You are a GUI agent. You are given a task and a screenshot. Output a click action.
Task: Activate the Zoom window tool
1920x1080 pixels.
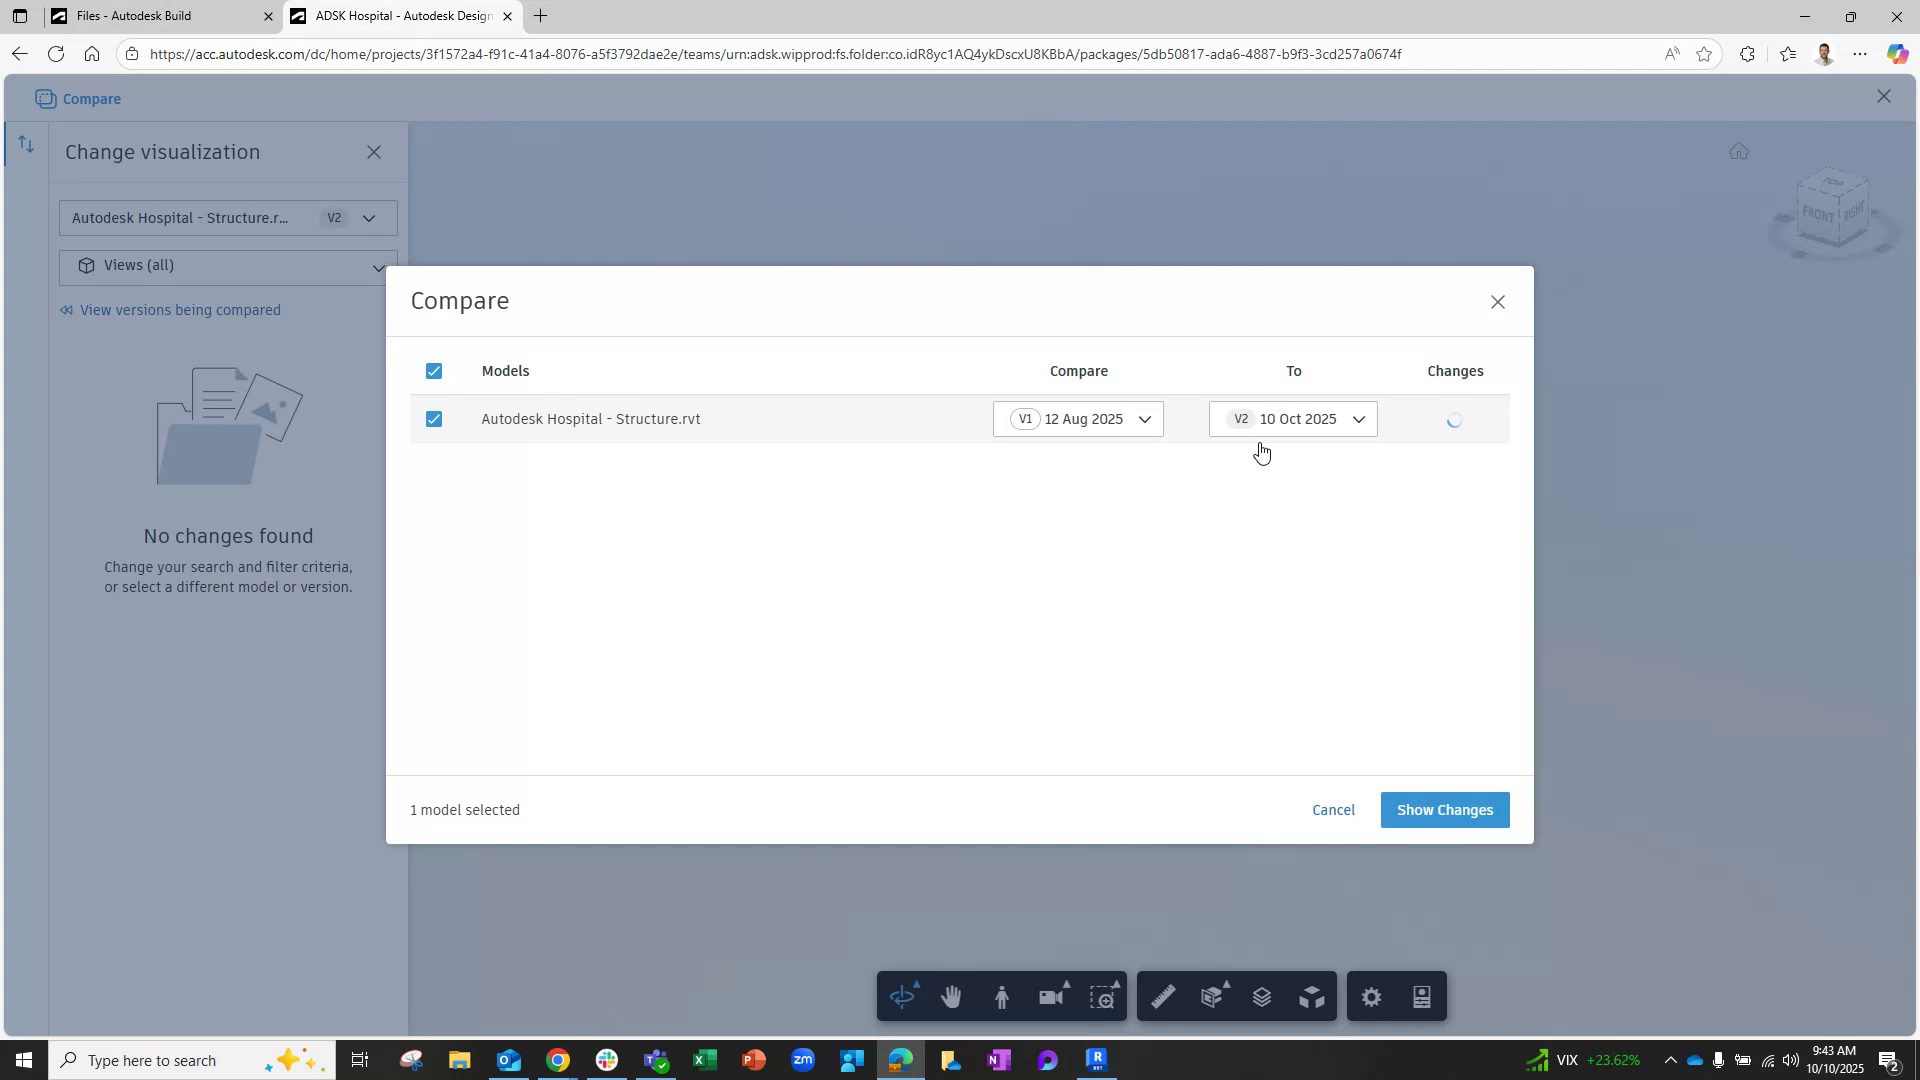tap(1104, 996)
